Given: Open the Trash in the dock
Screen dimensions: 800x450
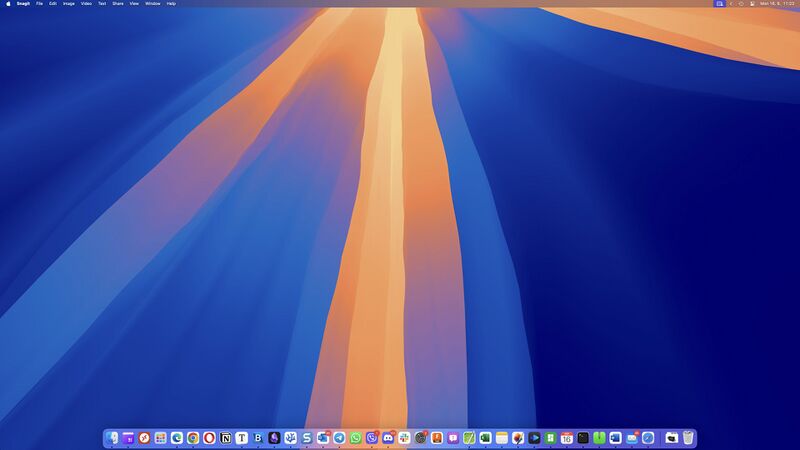Looking at the screenshot, I should tap(688, 438).
